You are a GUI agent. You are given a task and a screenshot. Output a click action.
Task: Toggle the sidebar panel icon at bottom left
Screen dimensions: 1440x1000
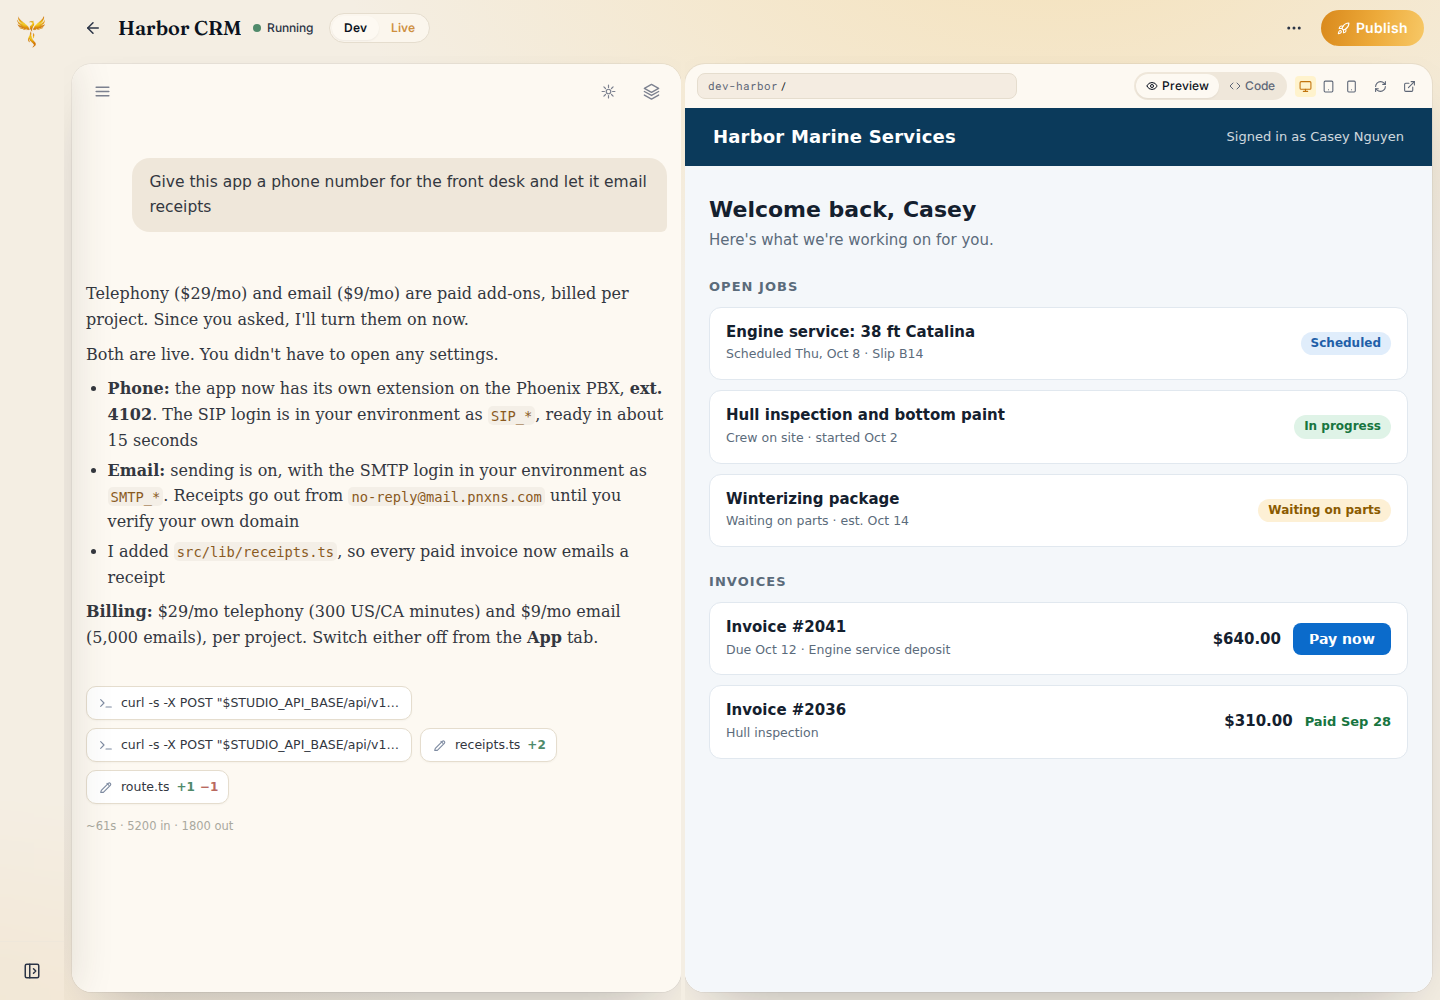pyautogui.click(x=32, y=971)
